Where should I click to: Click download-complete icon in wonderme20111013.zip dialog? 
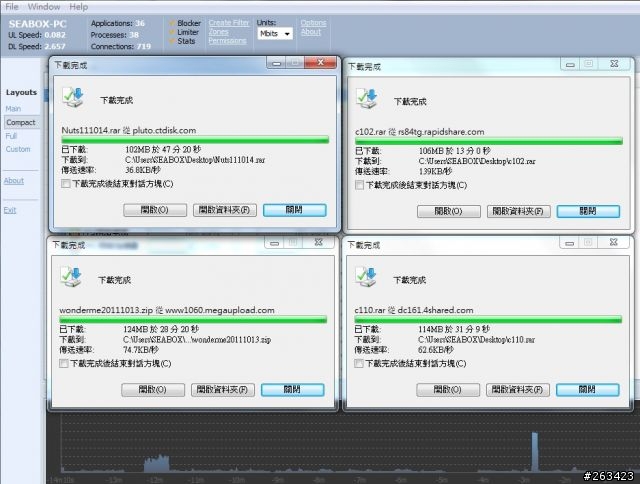click(71, 277)
